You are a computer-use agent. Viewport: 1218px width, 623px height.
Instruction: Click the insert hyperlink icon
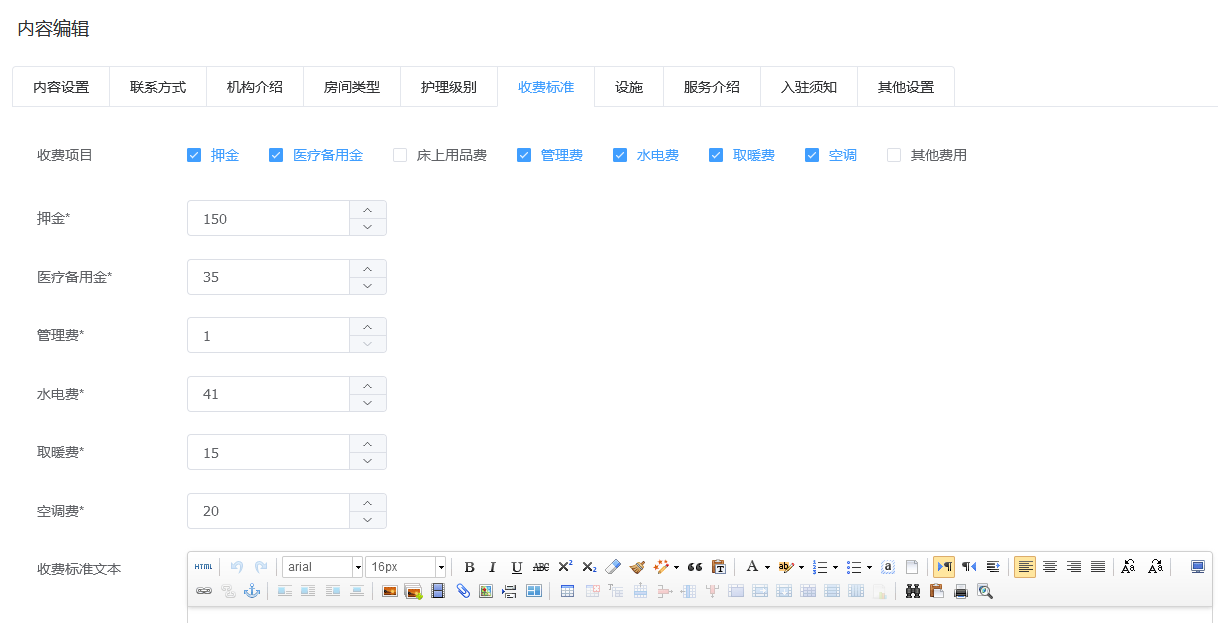point(204,591)
